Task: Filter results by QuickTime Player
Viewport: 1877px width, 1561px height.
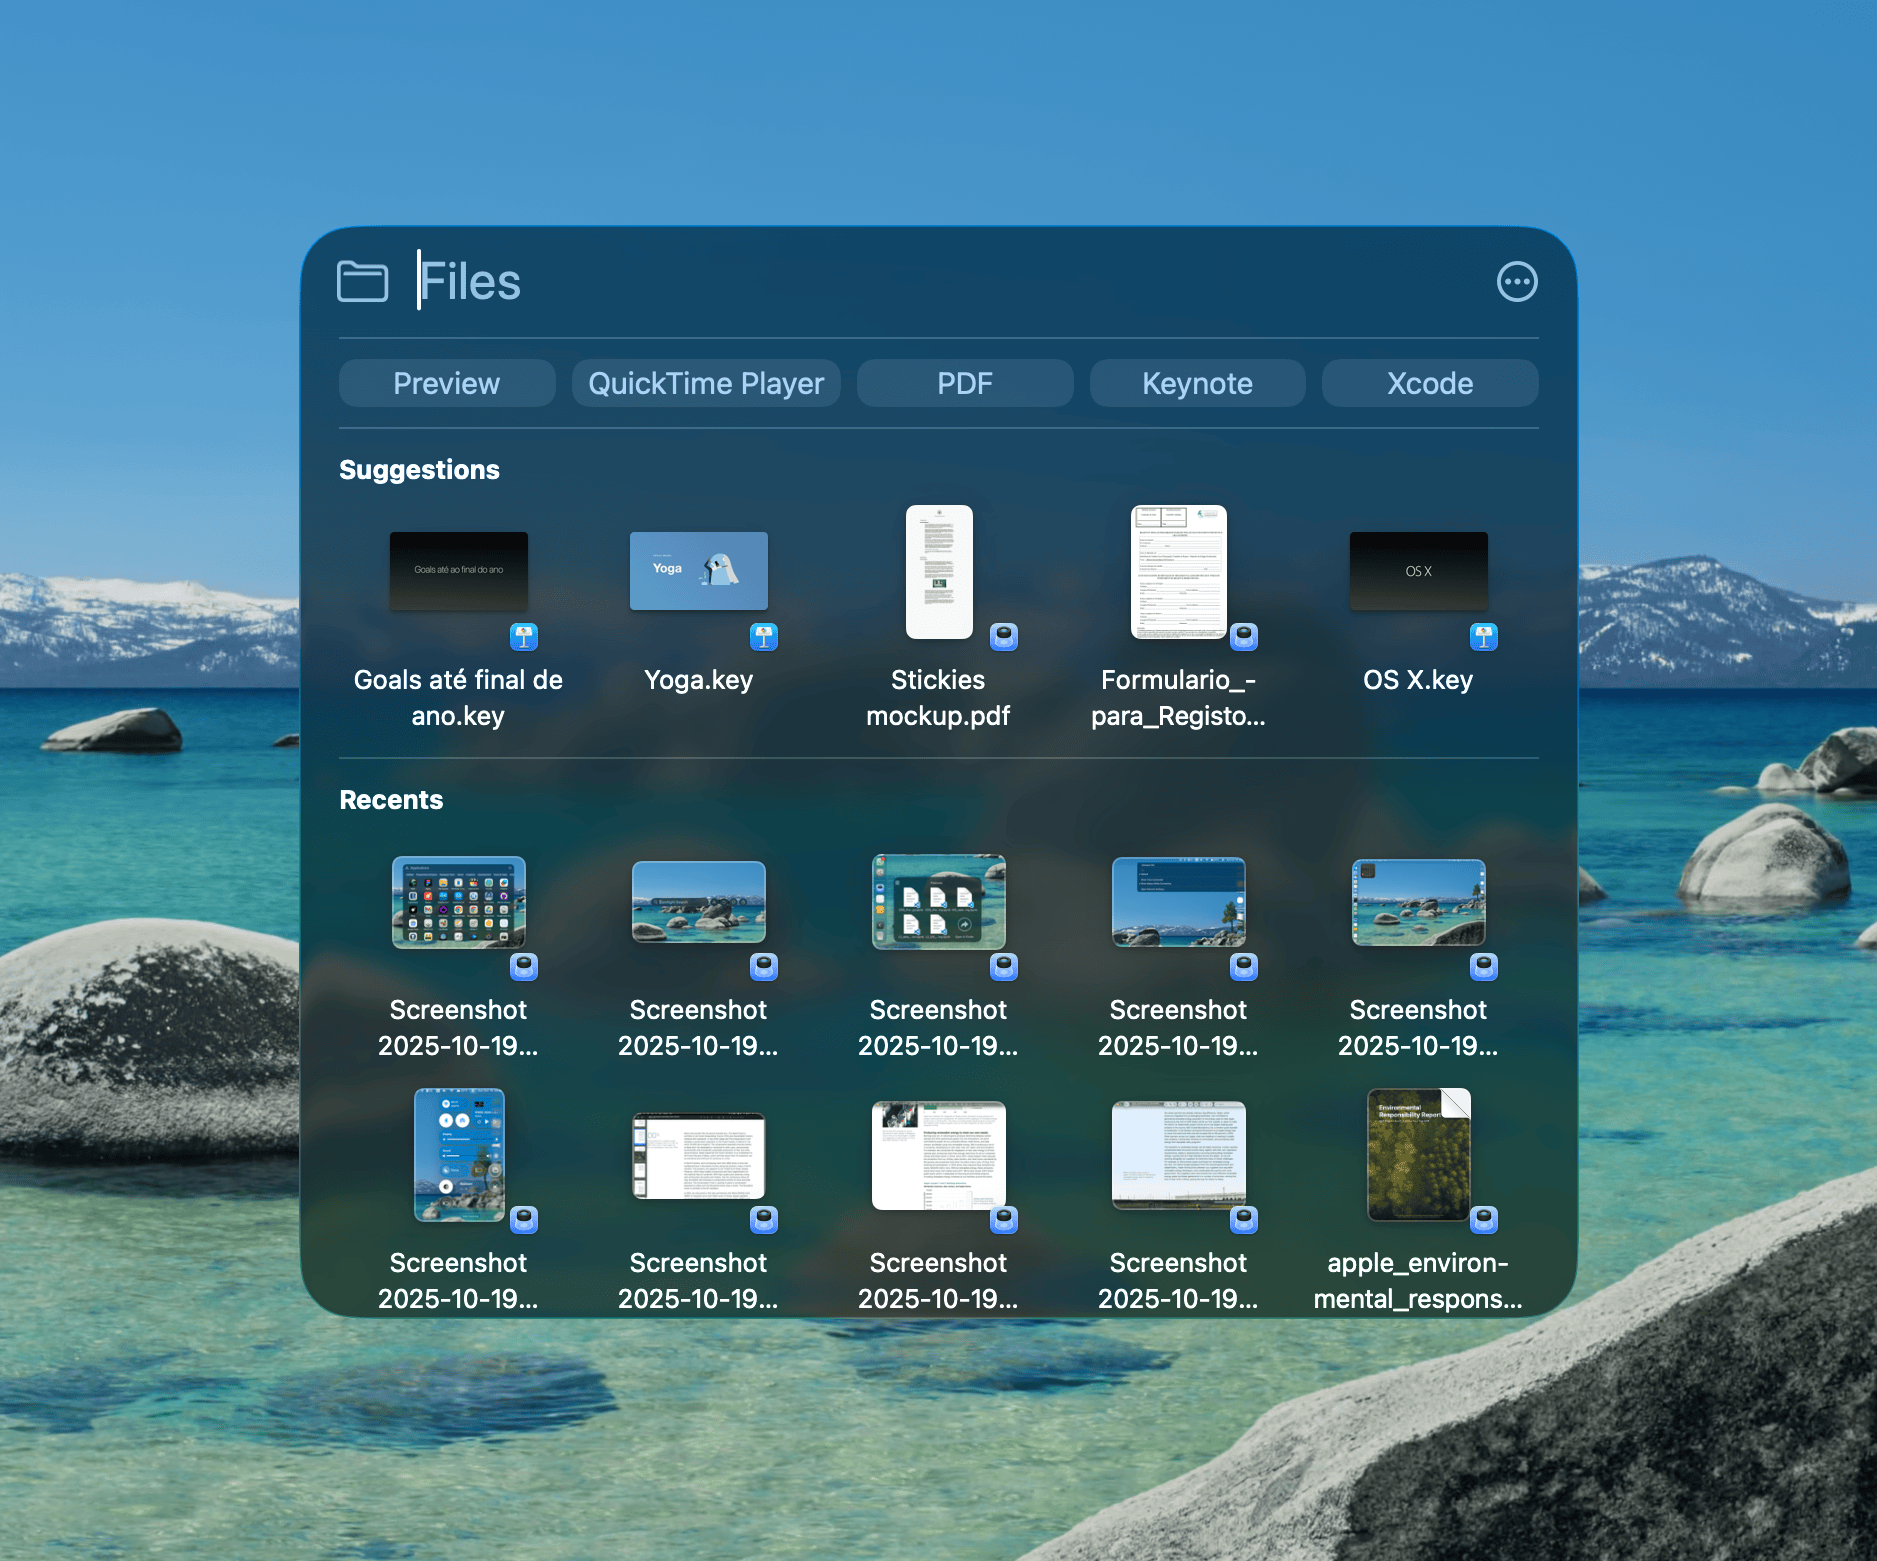Action: (705, 384)
